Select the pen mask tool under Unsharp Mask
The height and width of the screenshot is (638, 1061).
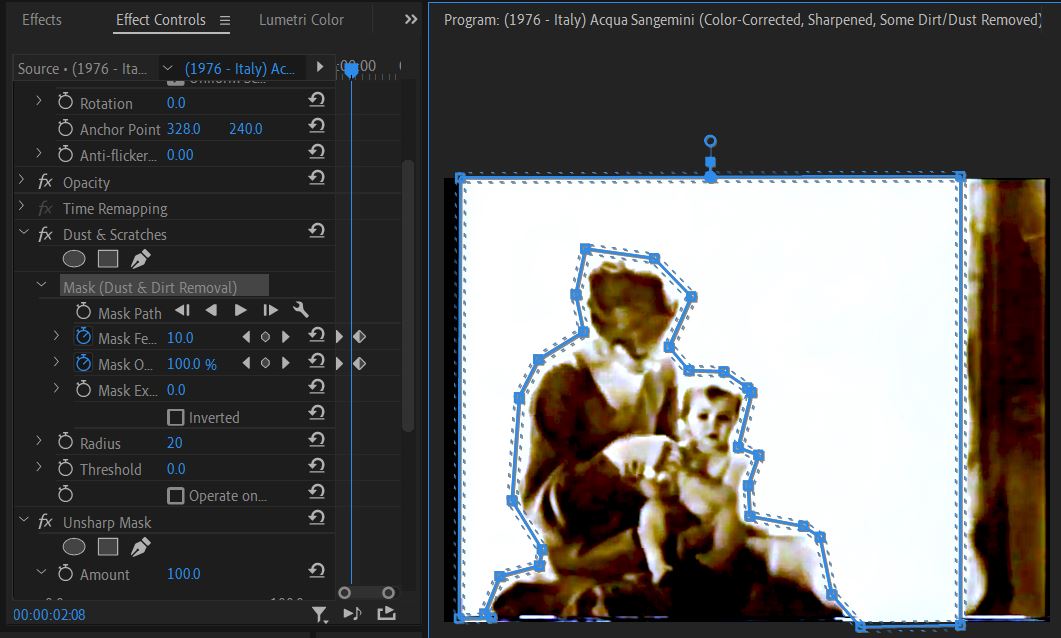140,547
